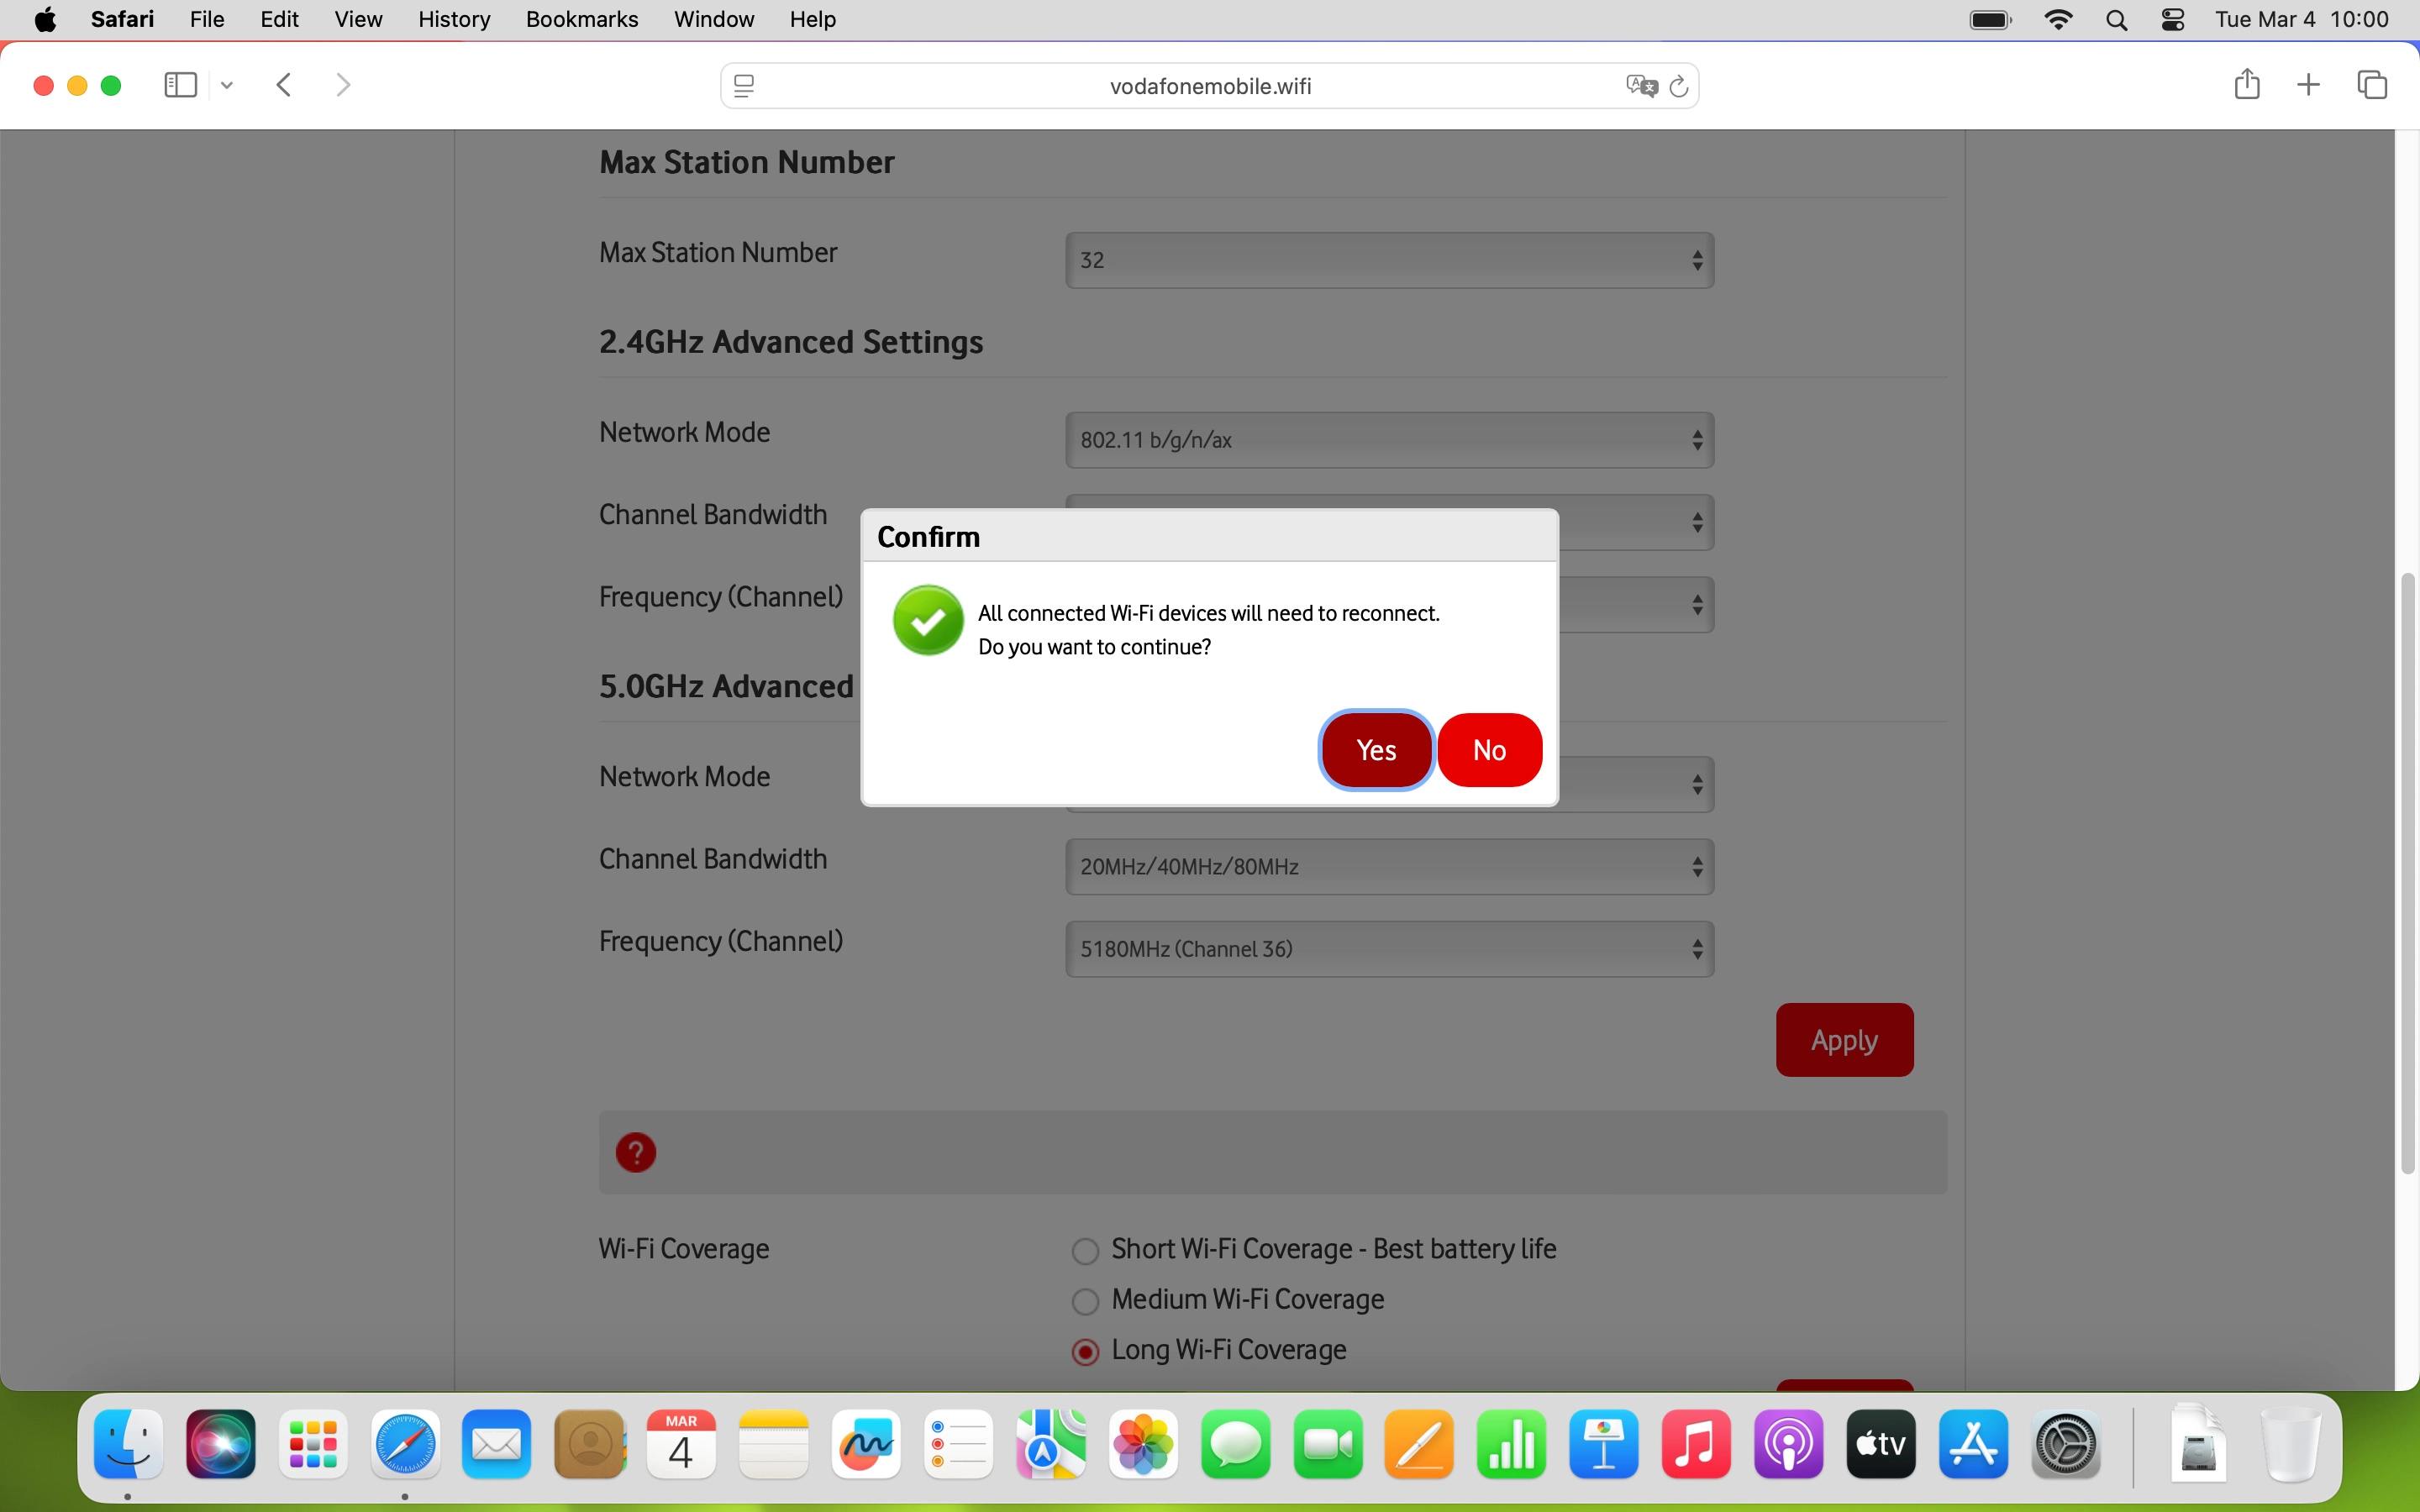This screenshot has width=2420, height=1512.
Task: Open the 2.4GHz Network Mode dropdown
Action: (x=1389, y=440)
